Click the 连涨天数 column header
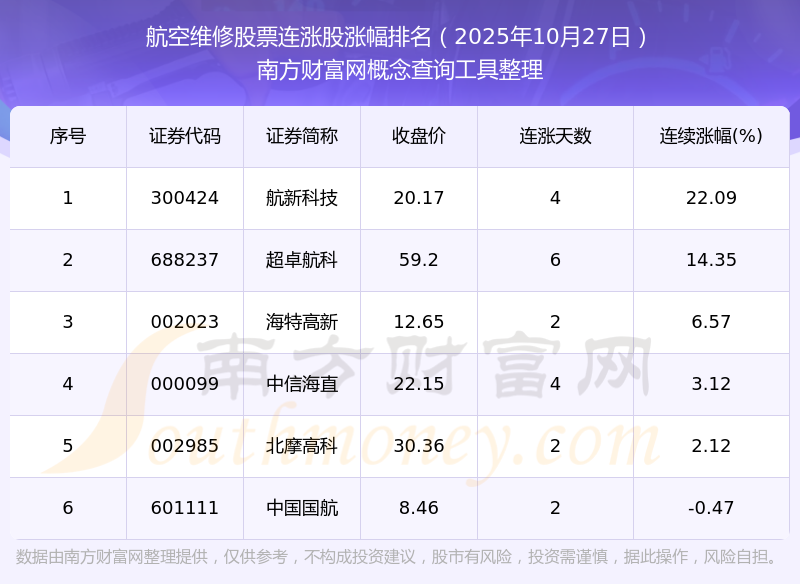 click(555, 136)
